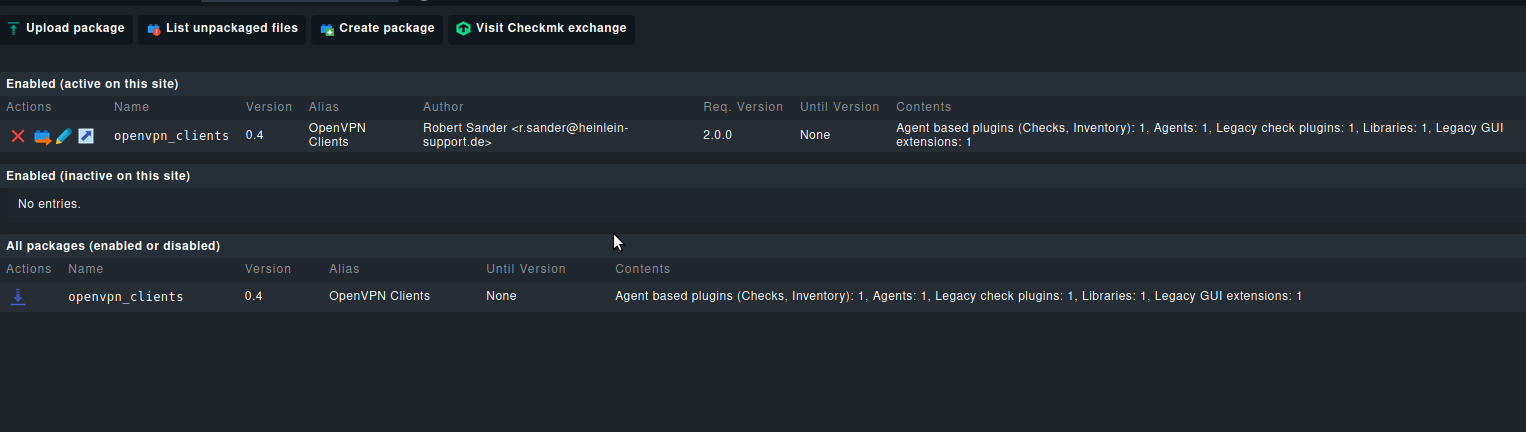Click the red X to disable openvpn_clients

point(17,136)
